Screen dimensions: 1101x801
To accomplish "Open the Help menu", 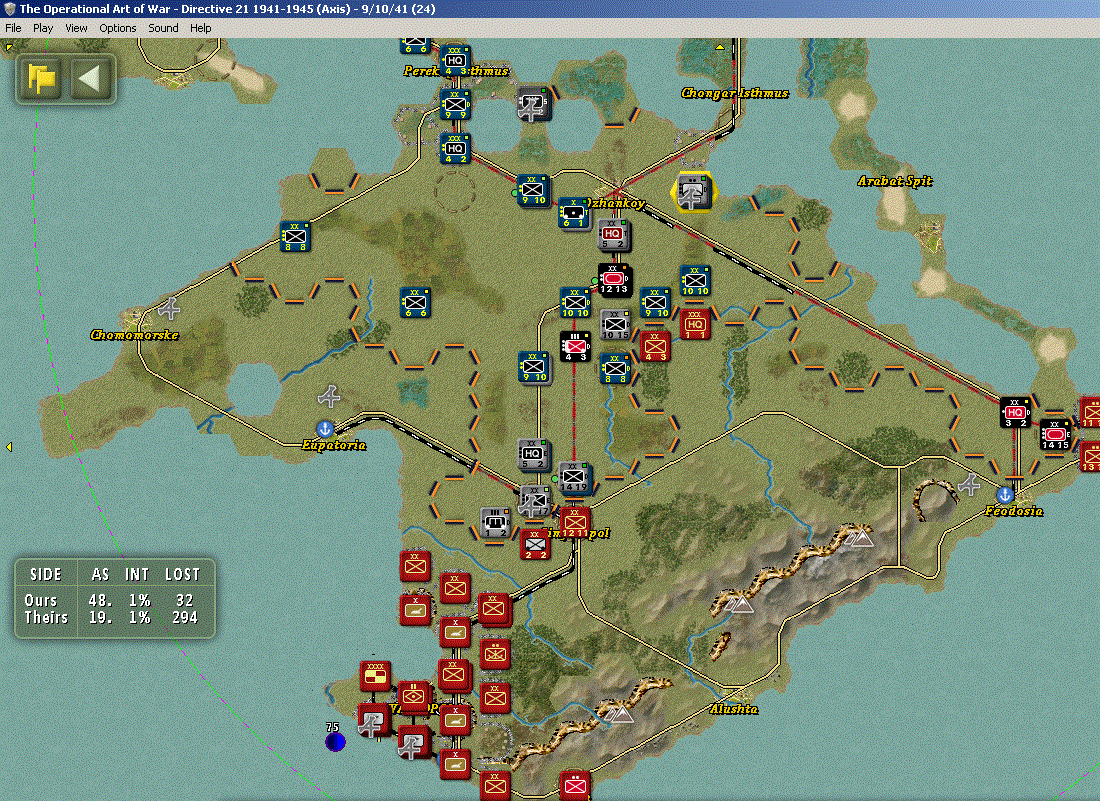I will [x=200, y=28].
